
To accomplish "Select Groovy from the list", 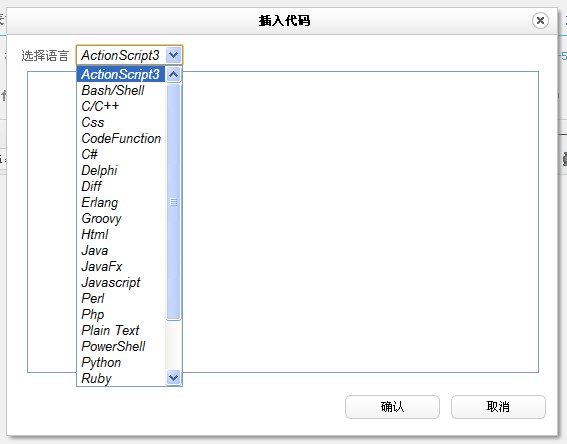I will click(121, 218).
